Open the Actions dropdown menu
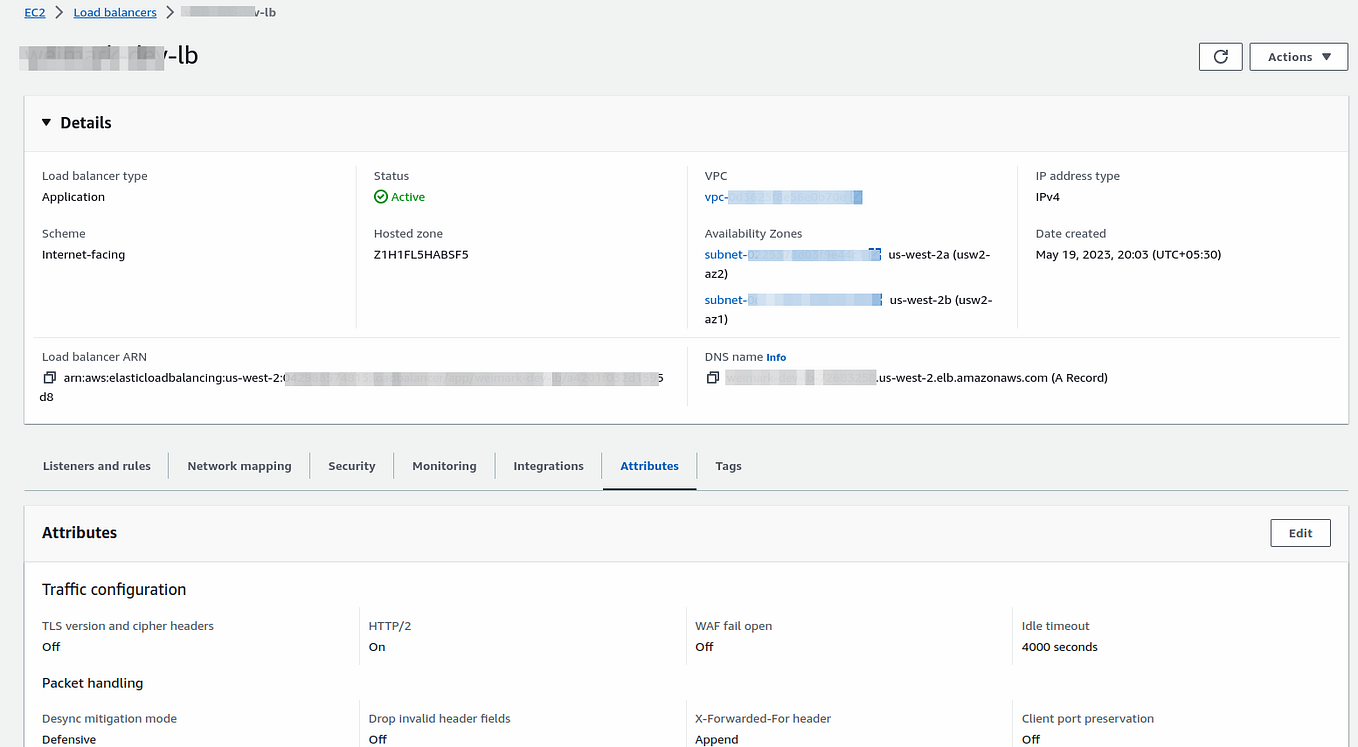This screenshot has height=747, width=1358. point(1298,56)
